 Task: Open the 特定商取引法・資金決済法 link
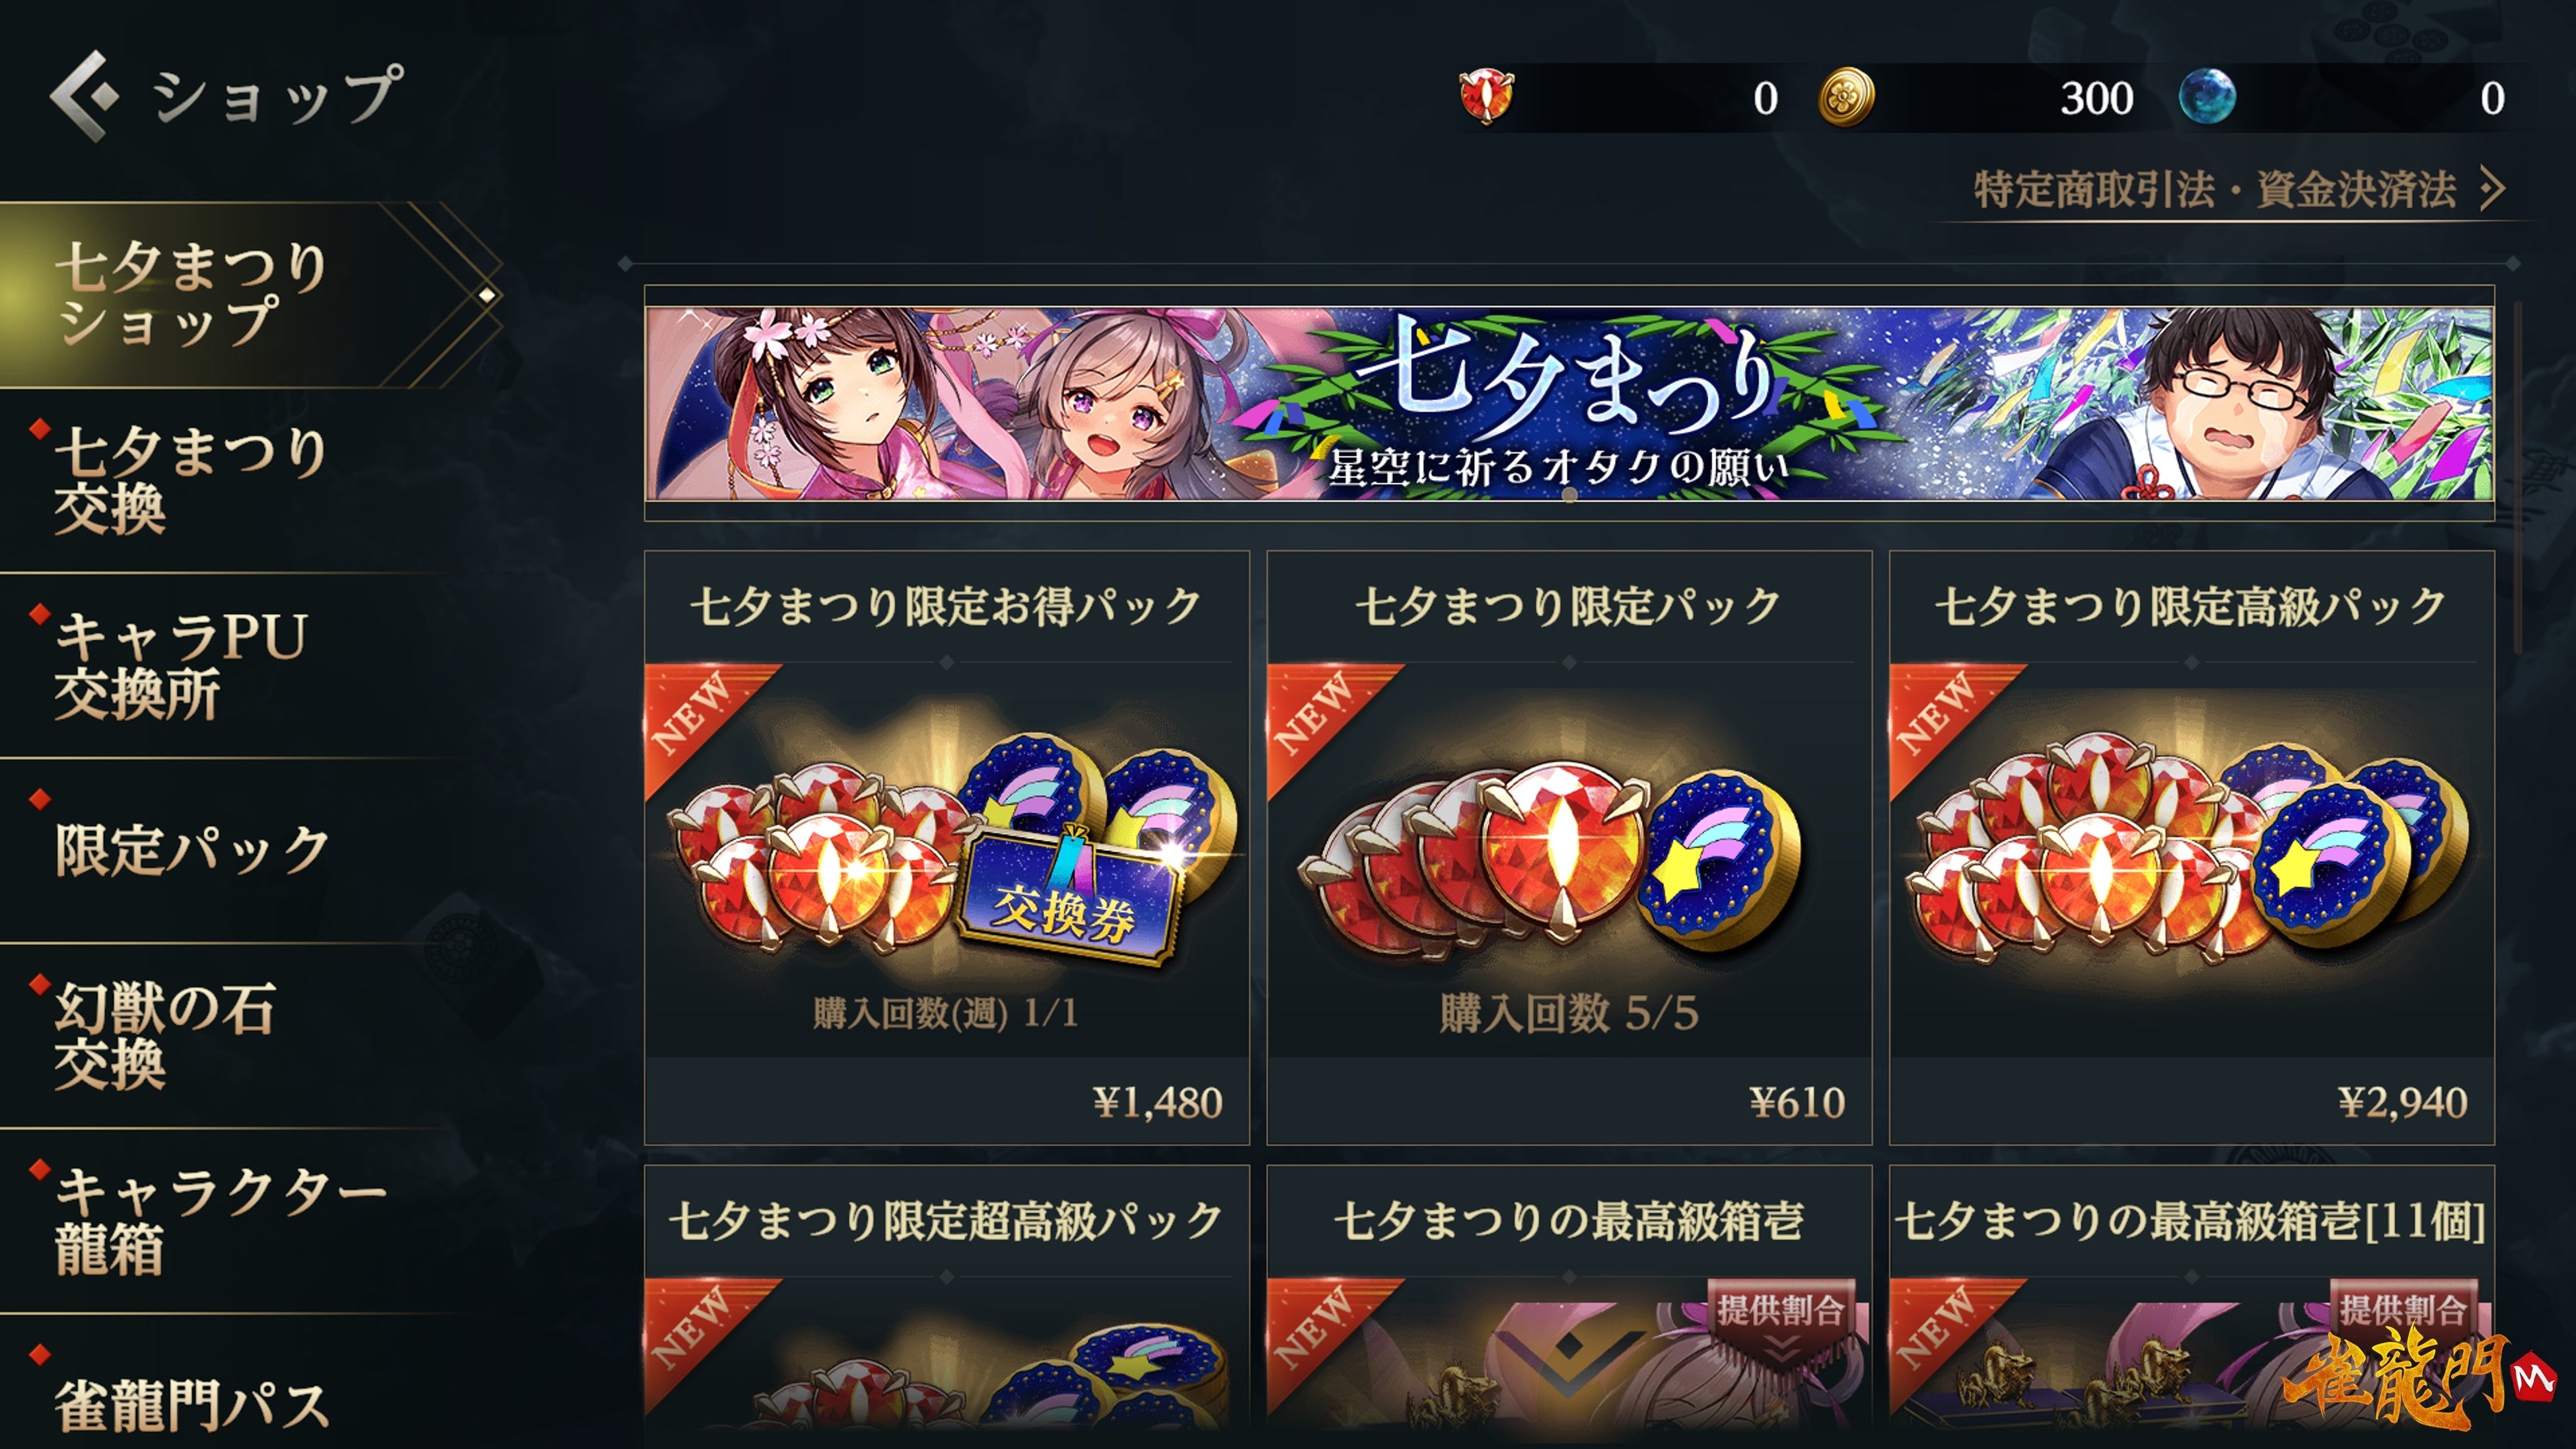click(2215, 189)
